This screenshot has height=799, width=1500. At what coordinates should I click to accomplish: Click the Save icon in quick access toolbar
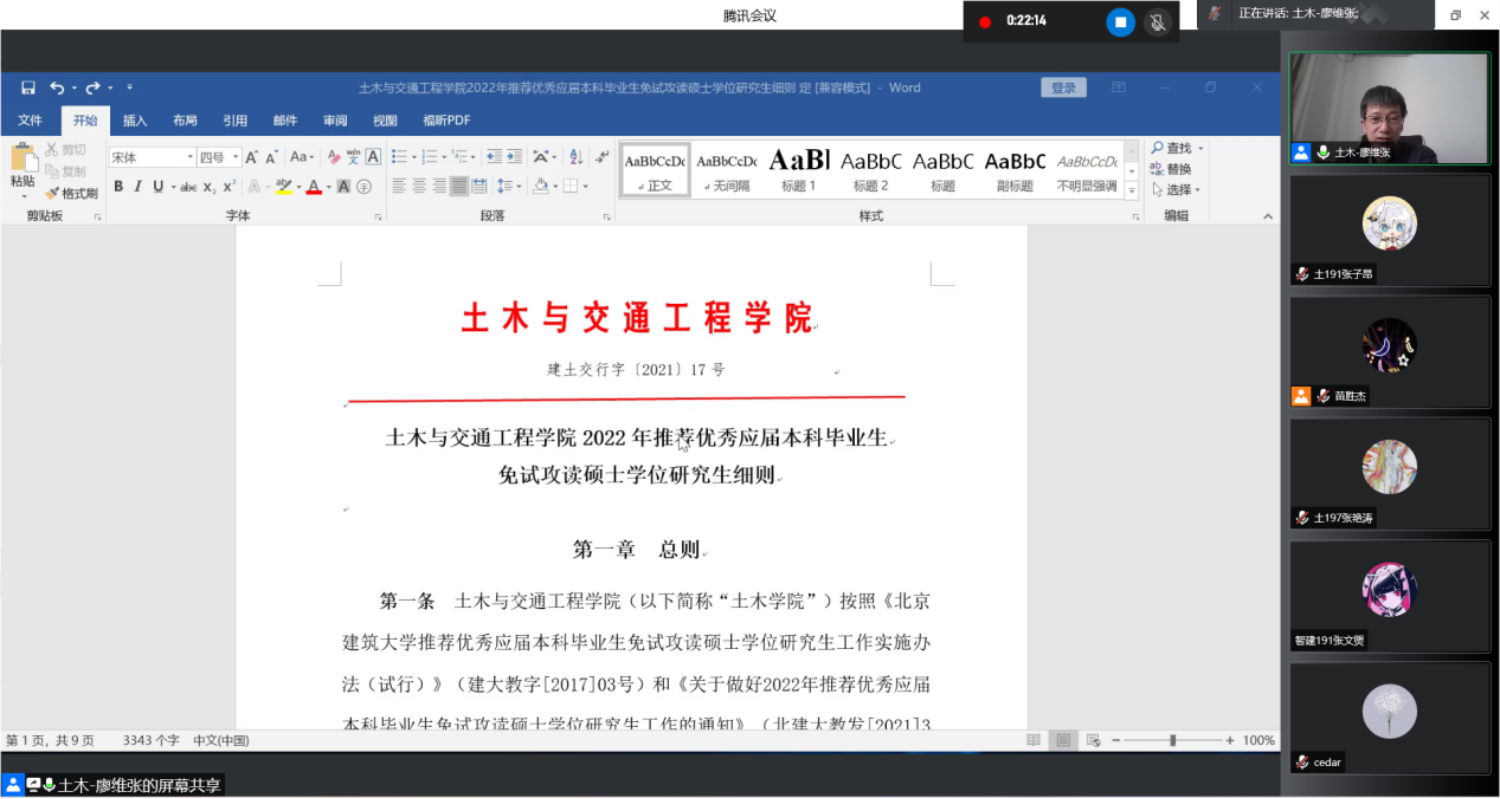click(28, 88)
